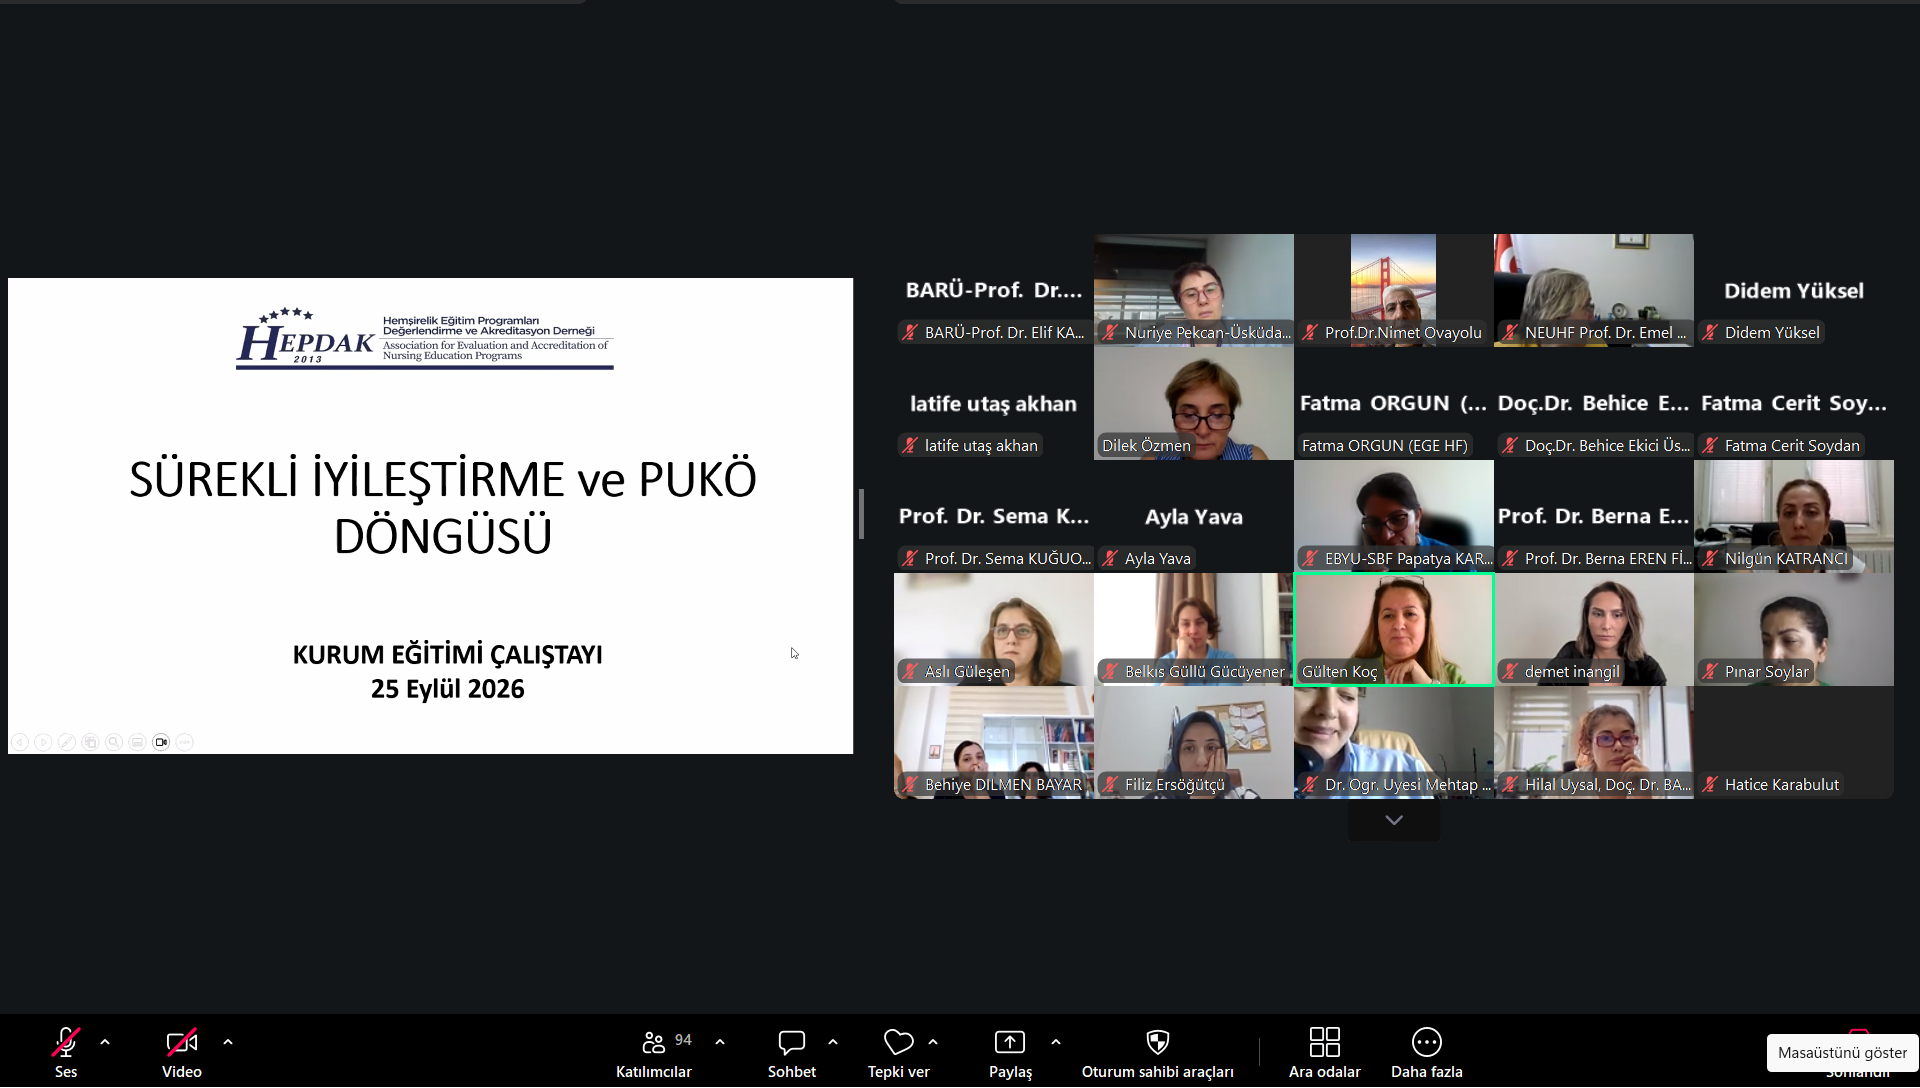Open Oturum sahibi araçları shield icon
This screenshot has width=1920, height=1088.
click(x=1158, y=1042)
